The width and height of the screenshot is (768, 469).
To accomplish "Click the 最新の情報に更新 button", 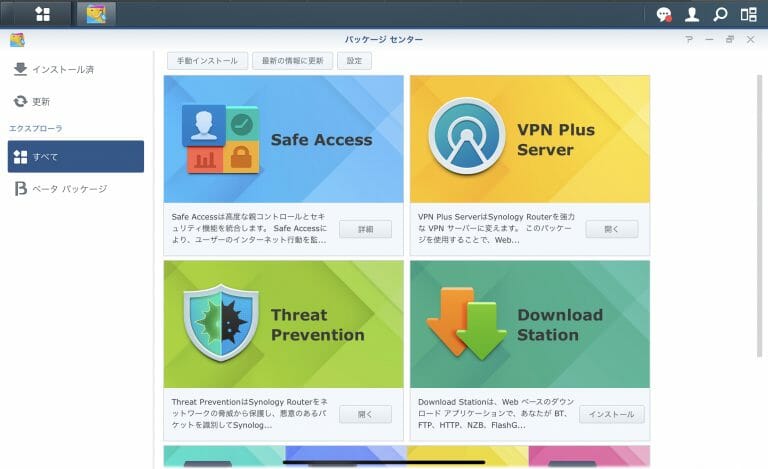I will tap(292, 61).
